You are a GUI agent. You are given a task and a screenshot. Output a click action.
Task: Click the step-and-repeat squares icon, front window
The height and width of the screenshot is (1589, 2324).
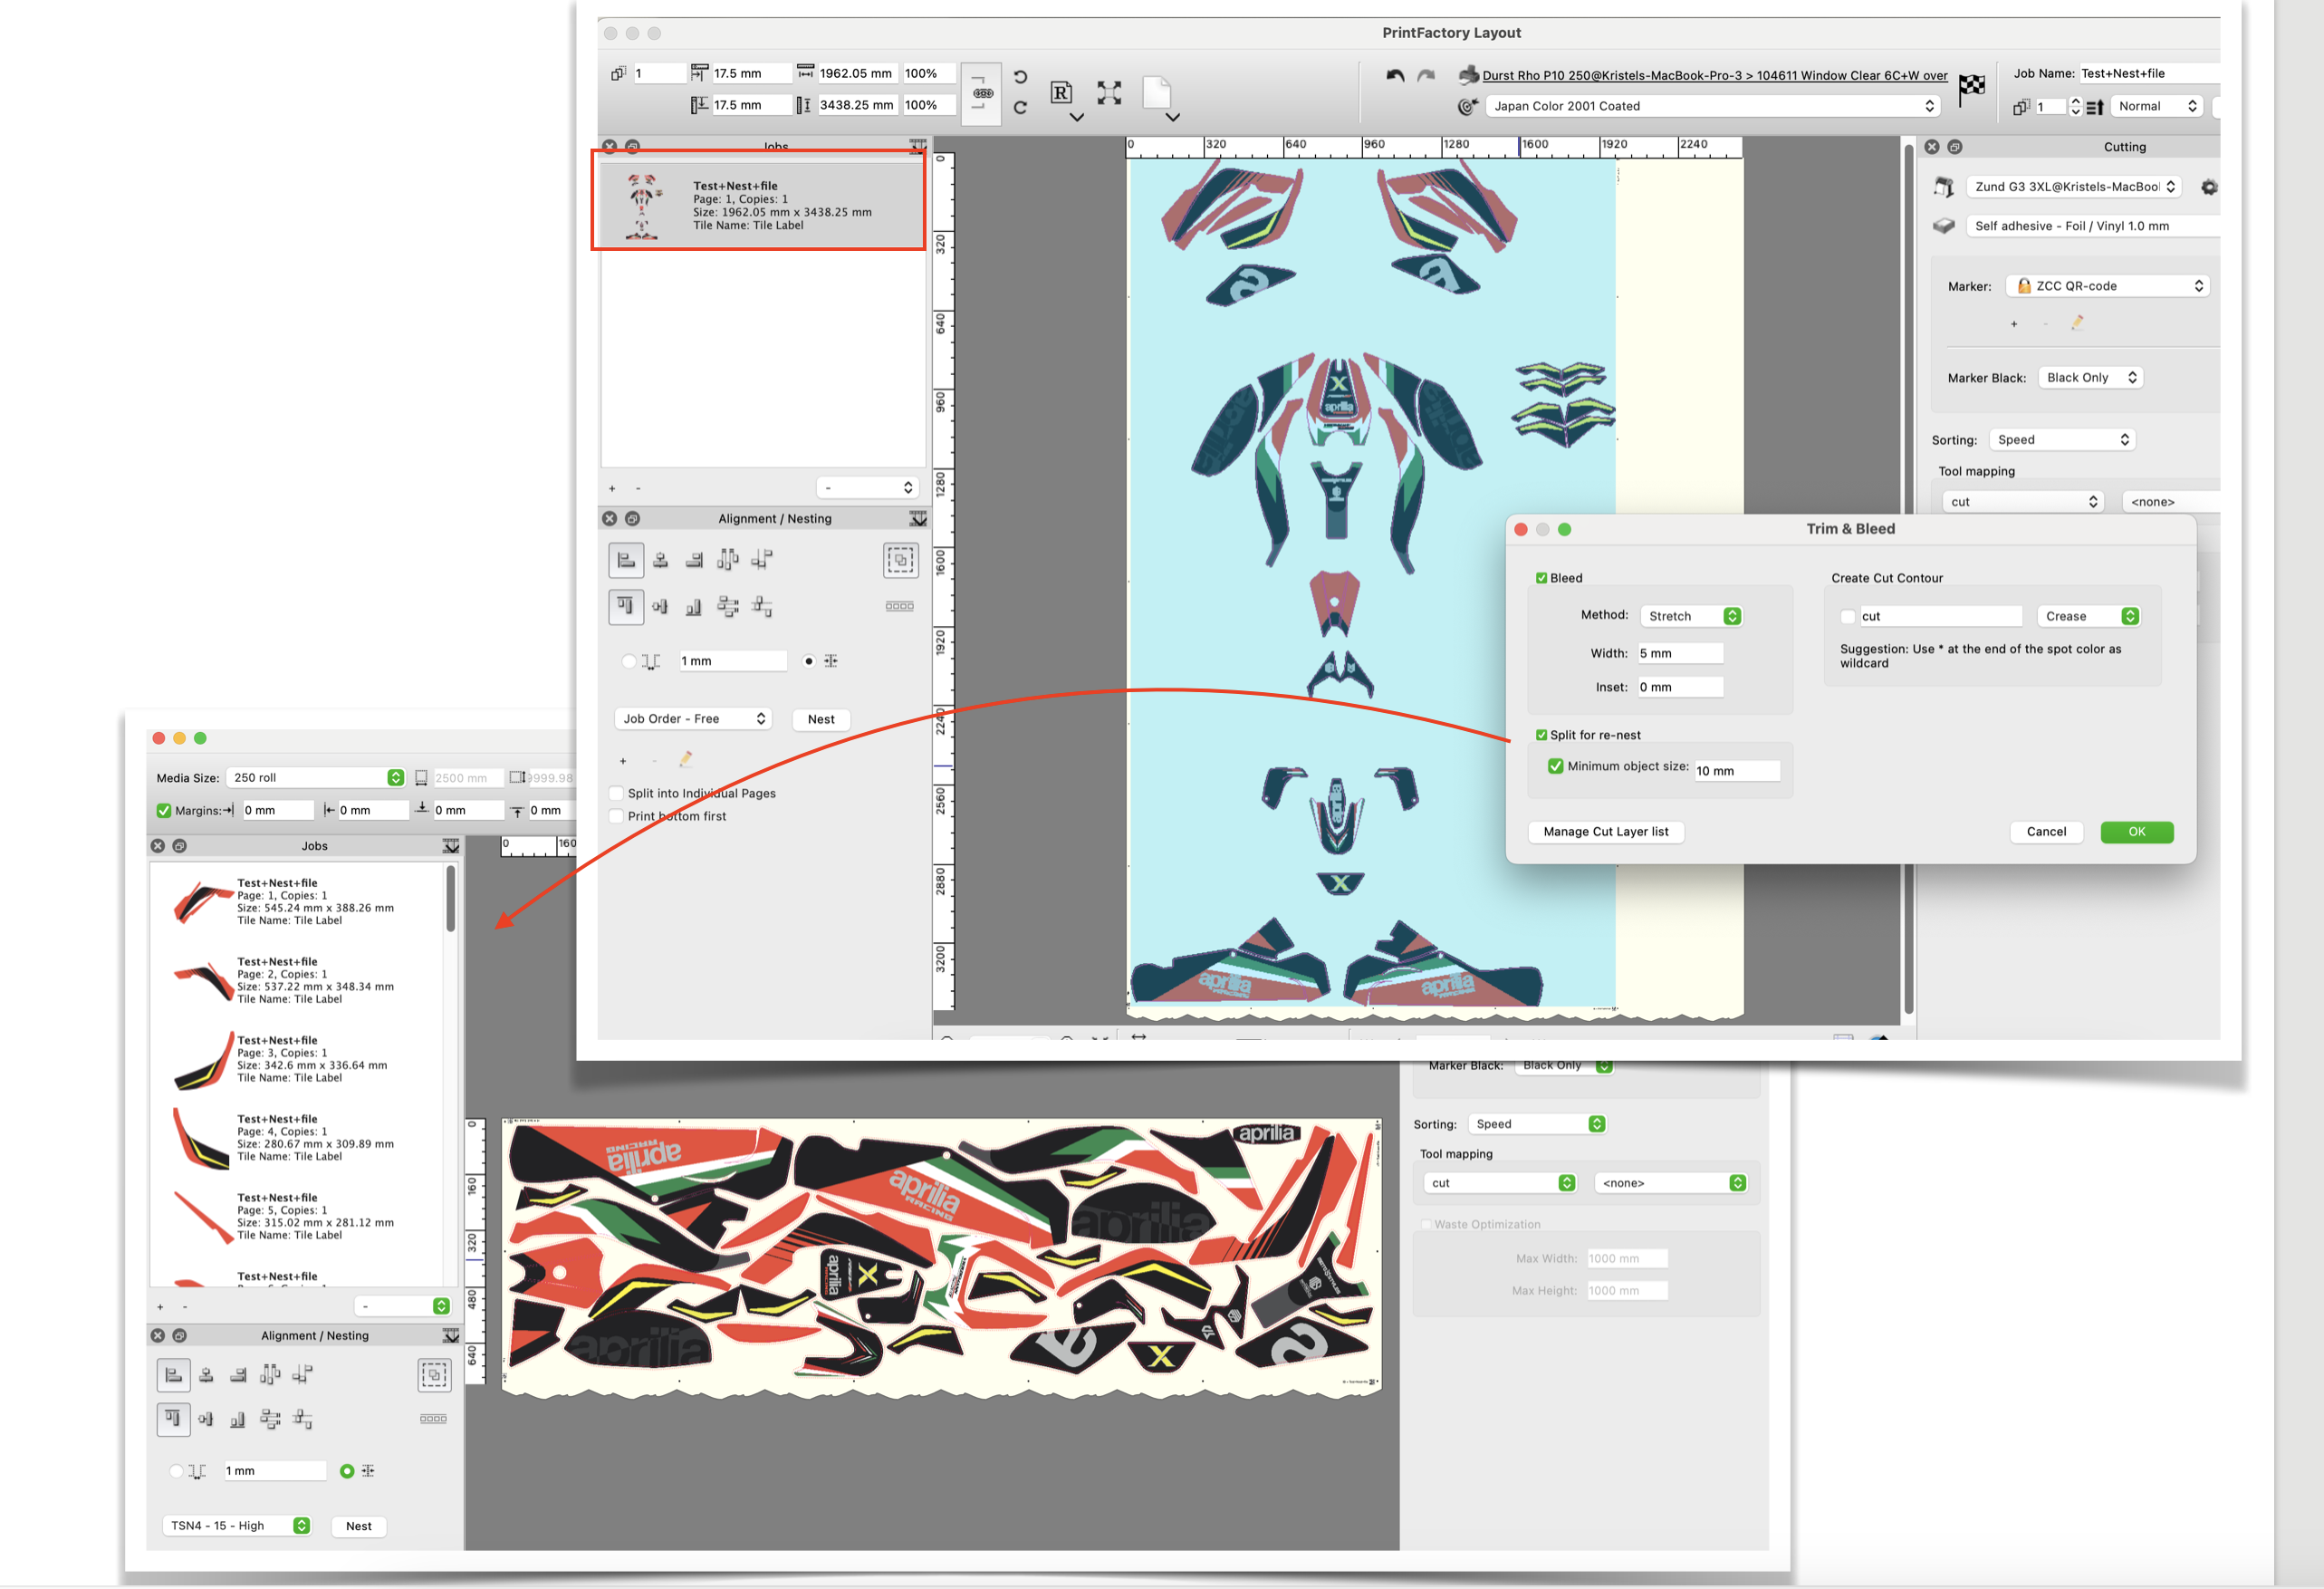pos(899,606)
